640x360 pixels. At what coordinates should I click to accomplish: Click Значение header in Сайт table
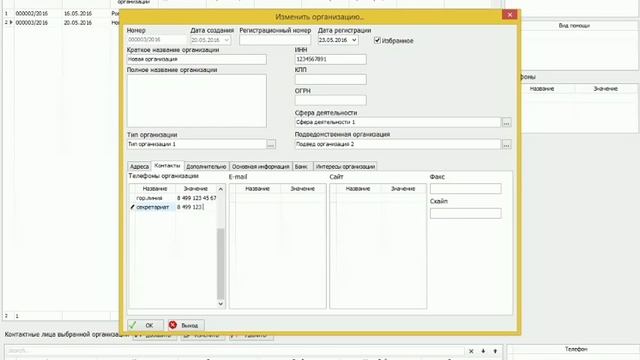click(403, 189)
